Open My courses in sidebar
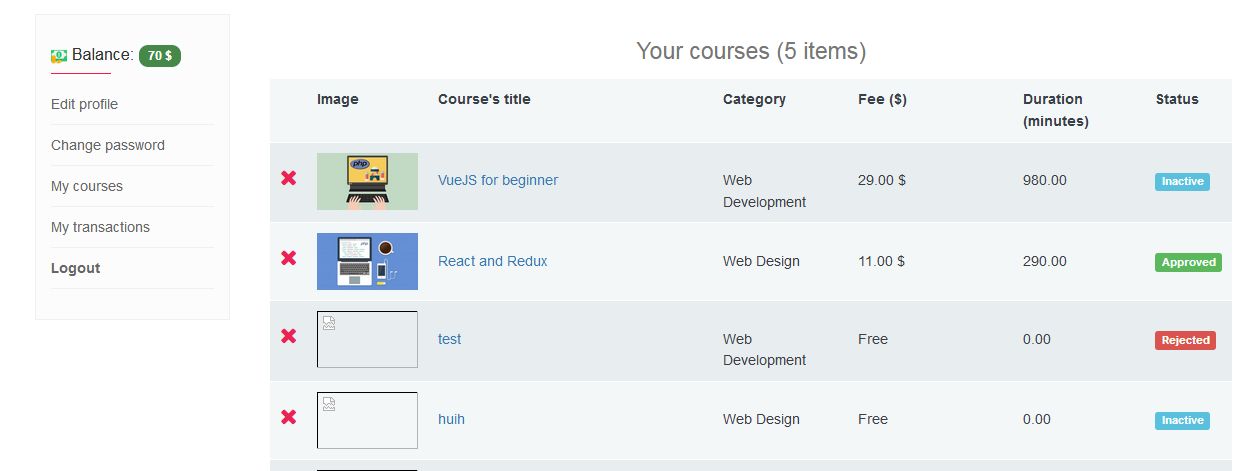1248x471 pixels. pyautogui.click(x=87, y=186)
